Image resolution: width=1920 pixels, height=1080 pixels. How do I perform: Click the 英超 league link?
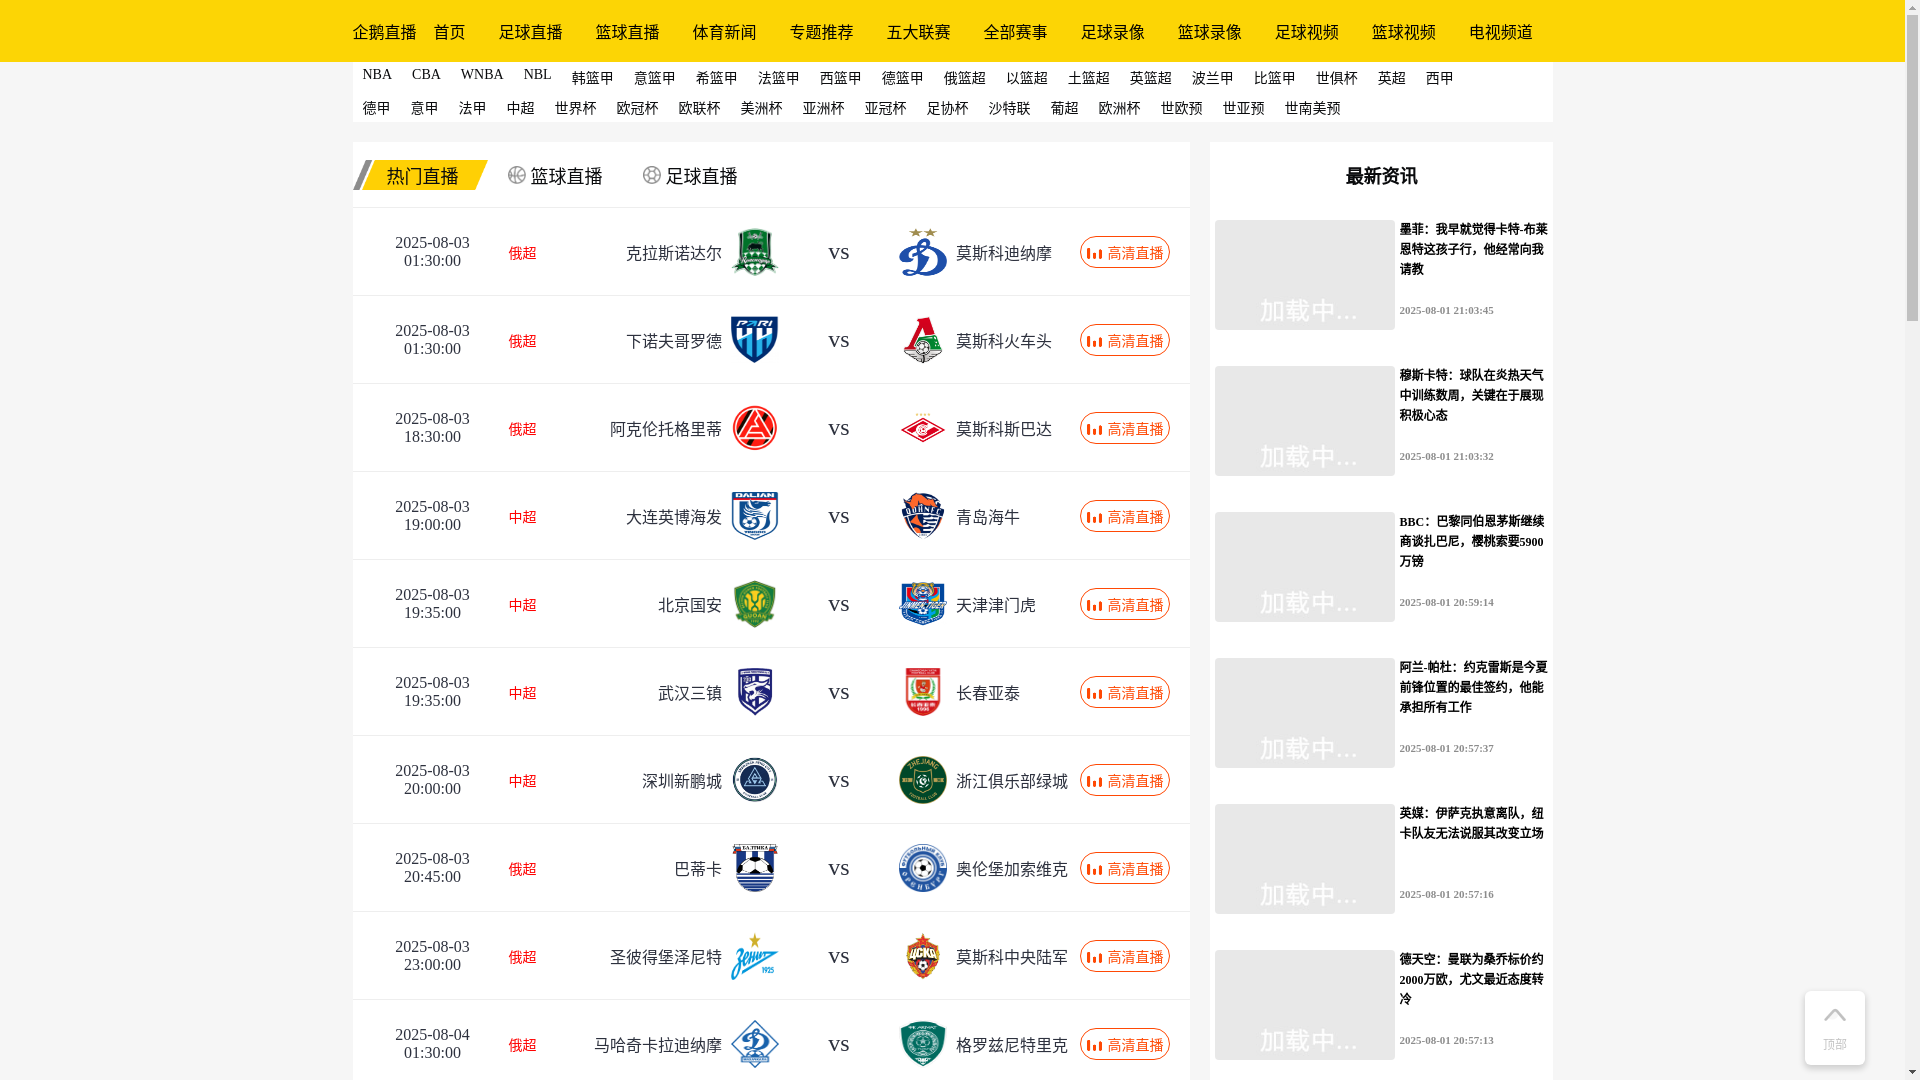(1391, 78)
